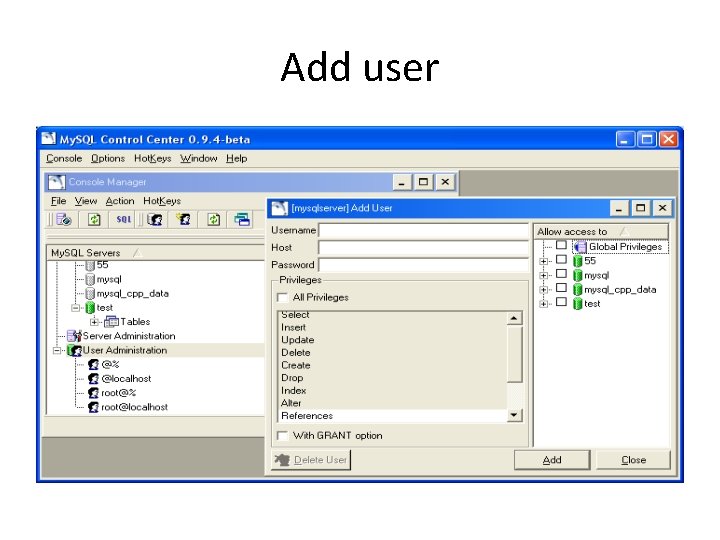Image resolution: width=720 pixels, height=540 pixels.
Task: Check the Global Privileges checkbox
Action: (x=561, y=245)
